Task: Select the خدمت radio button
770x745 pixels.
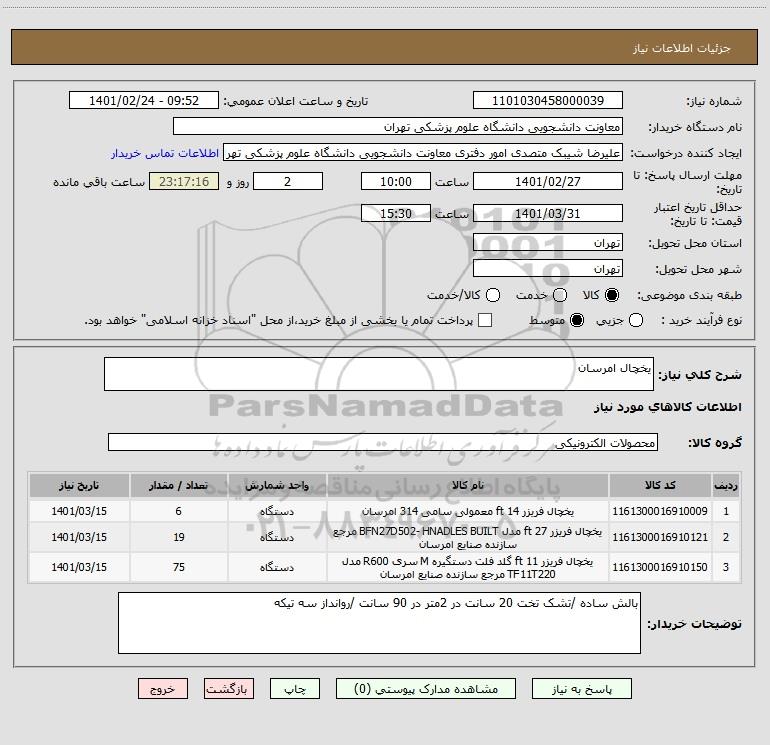Action: click(x=560, y=295)
